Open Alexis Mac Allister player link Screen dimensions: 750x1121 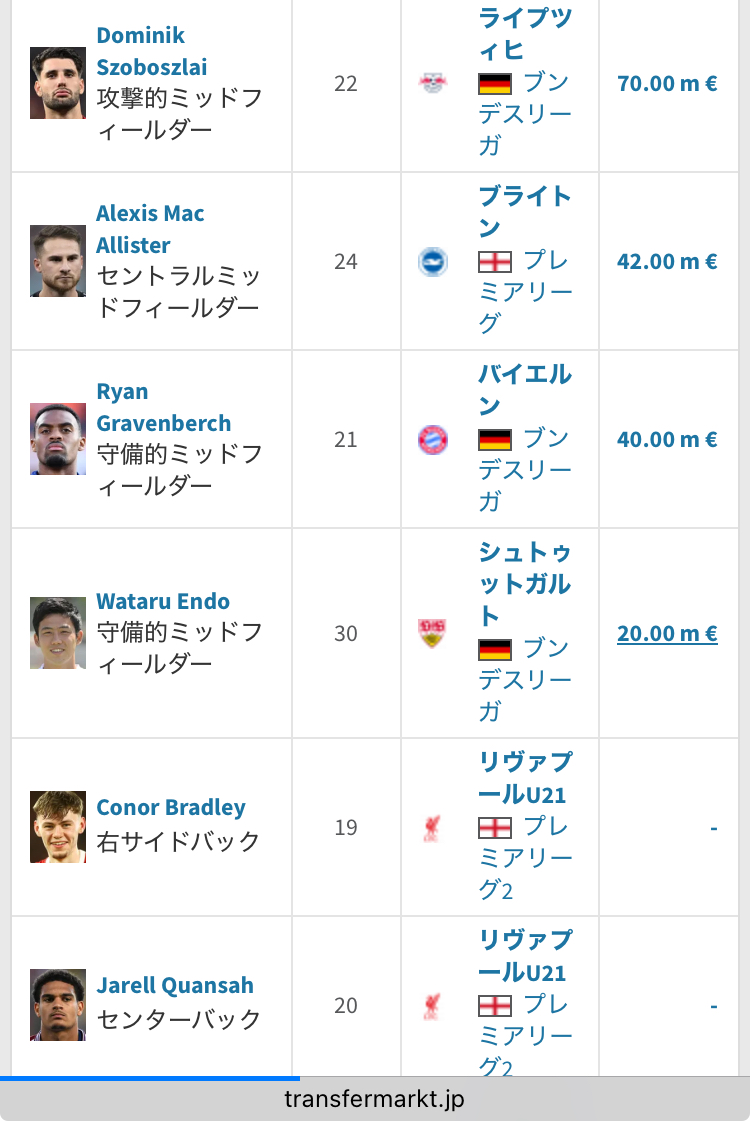coord(150,229)
